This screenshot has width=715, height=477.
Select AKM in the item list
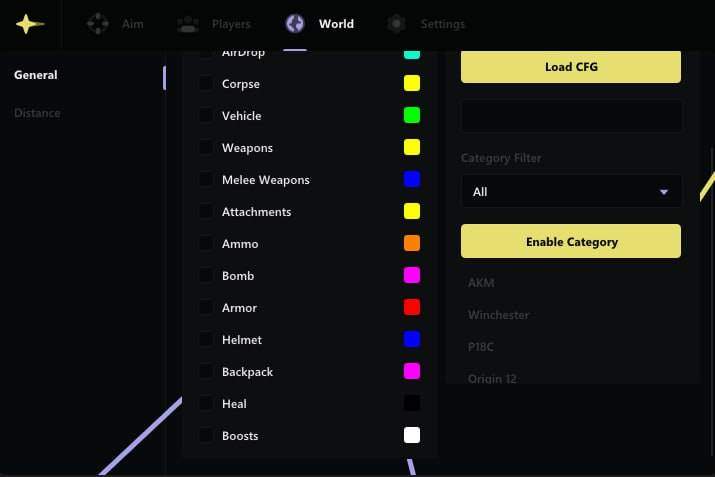(481, 283)
